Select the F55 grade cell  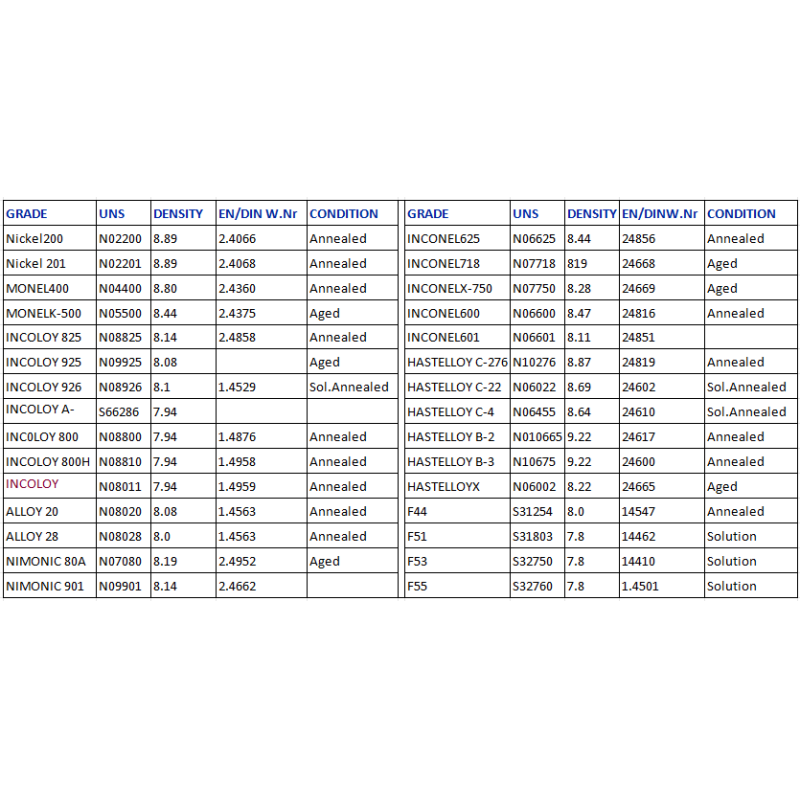tap(457, 586)
